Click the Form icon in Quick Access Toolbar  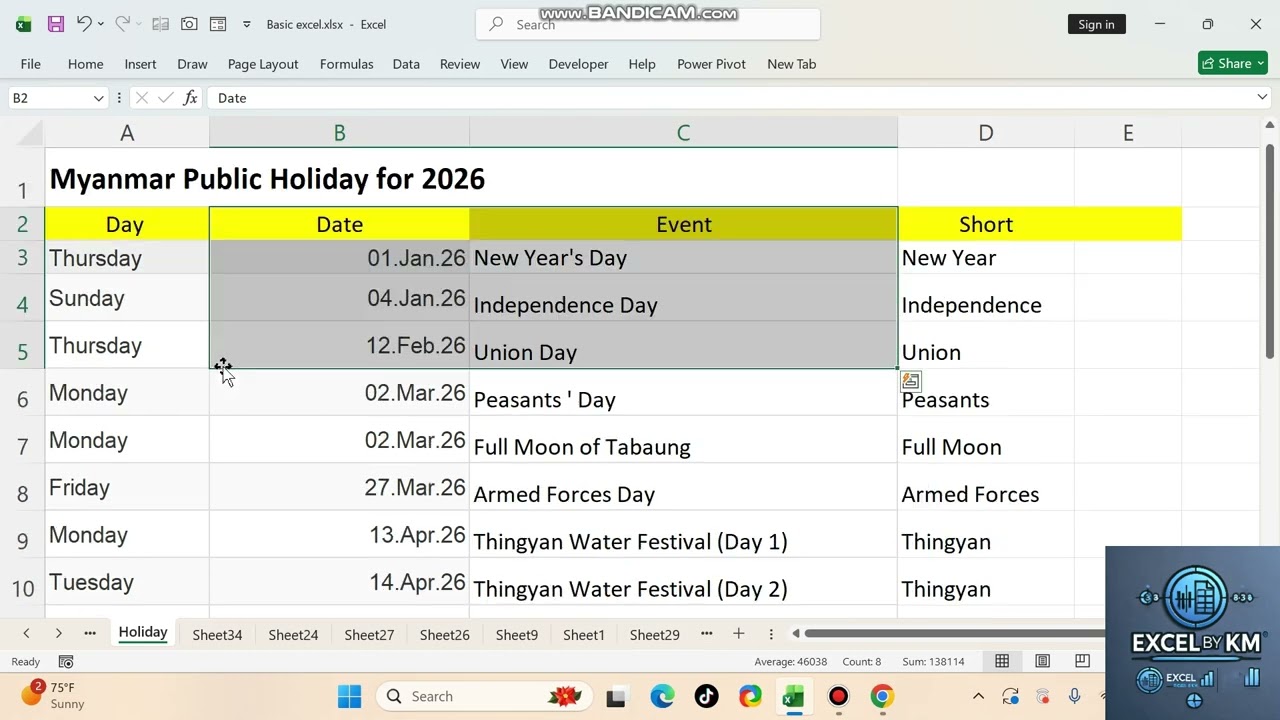tap(218, 24)
